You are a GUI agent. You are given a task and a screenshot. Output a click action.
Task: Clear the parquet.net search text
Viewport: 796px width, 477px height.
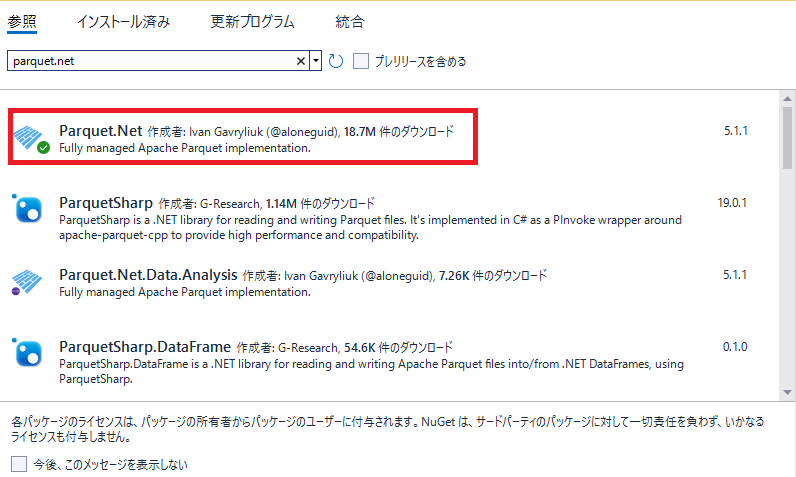click(x=301, y=61)
